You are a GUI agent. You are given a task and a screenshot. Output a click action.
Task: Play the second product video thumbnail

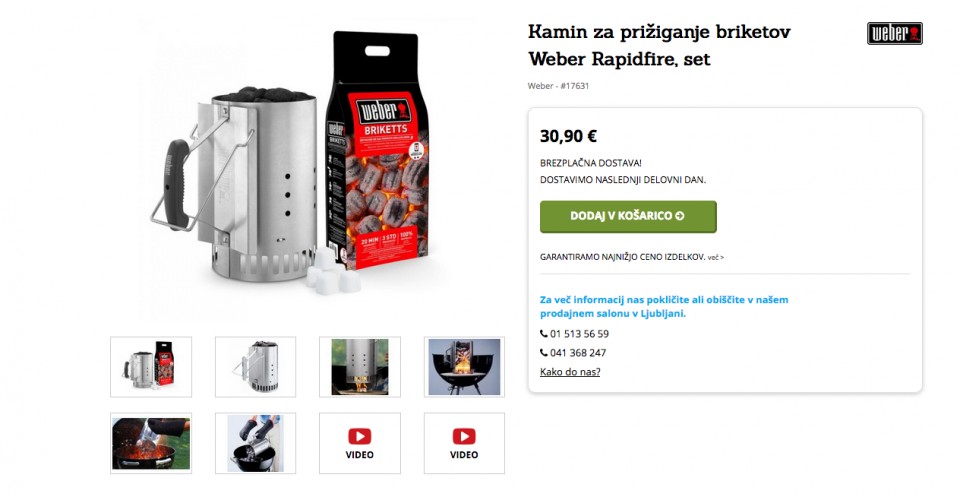464,443
